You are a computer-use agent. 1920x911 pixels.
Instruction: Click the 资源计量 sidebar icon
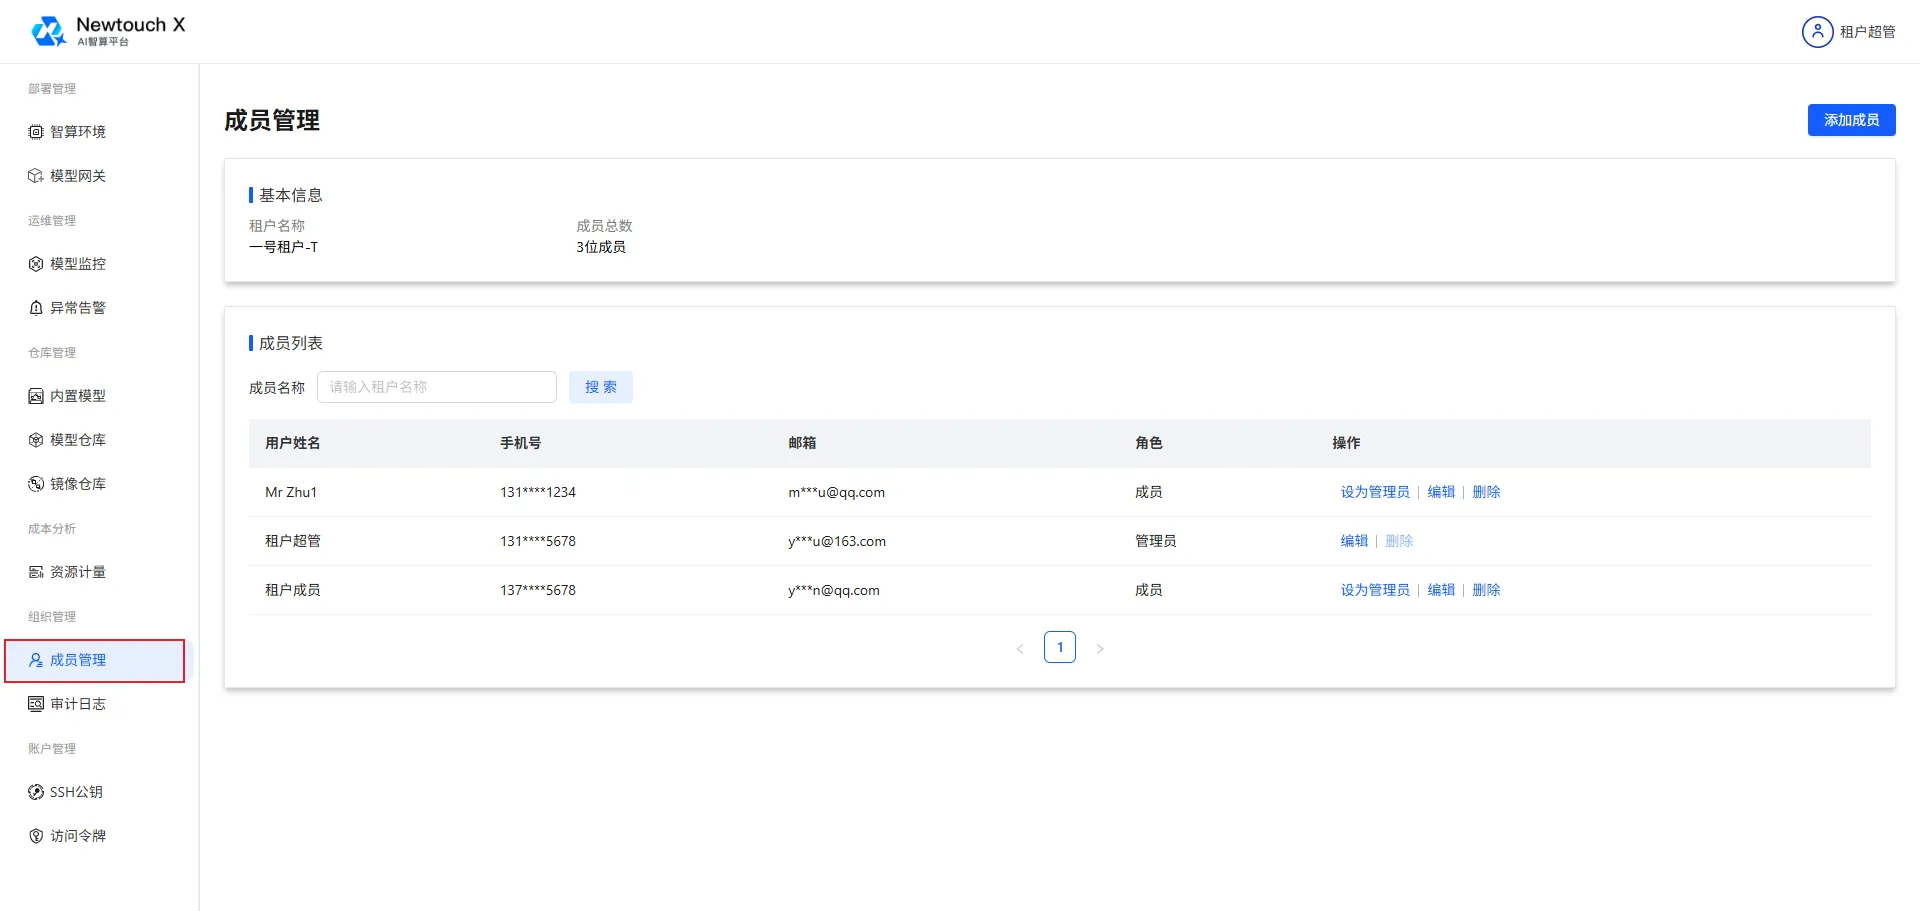pos(36,572)
